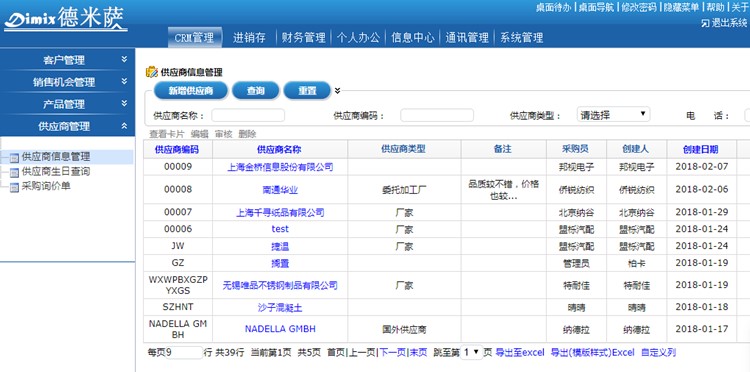This screenshot has width=750, height=372.
Task: Click the 退出系统 exit icon
Action: point(705,23)
